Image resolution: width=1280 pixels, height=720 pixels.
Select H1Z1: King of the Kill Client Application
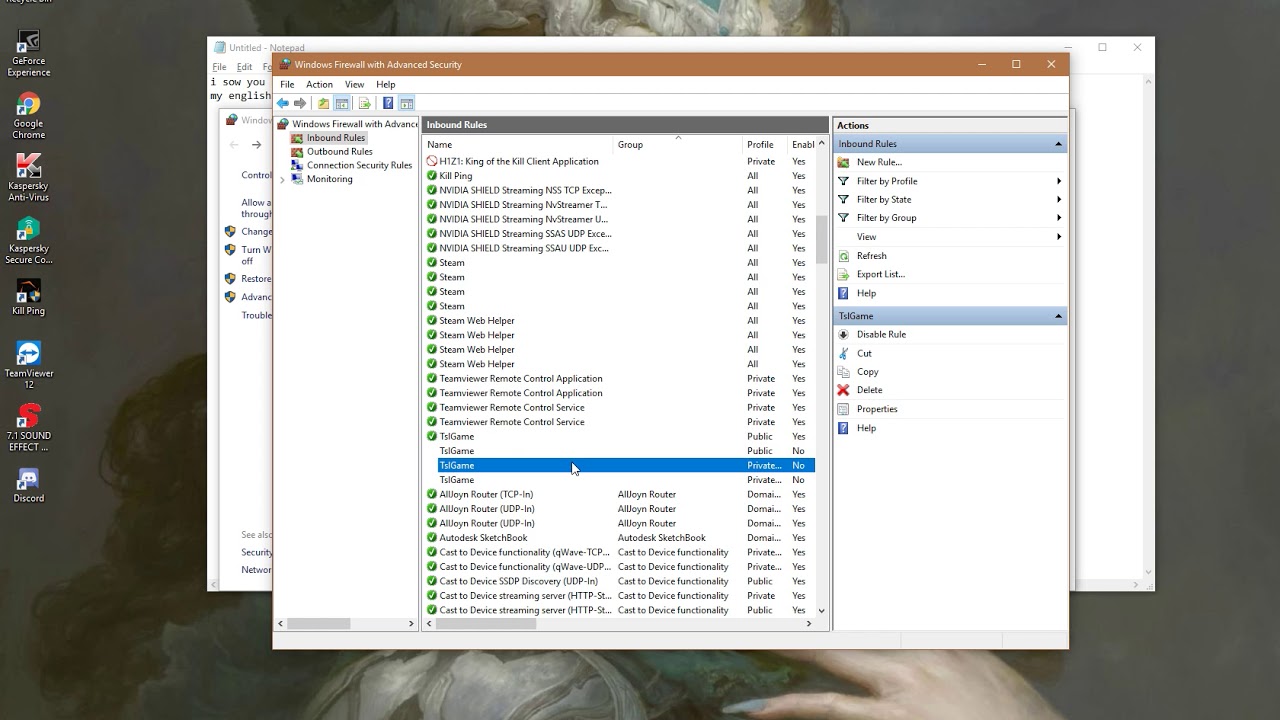(620, 161)
